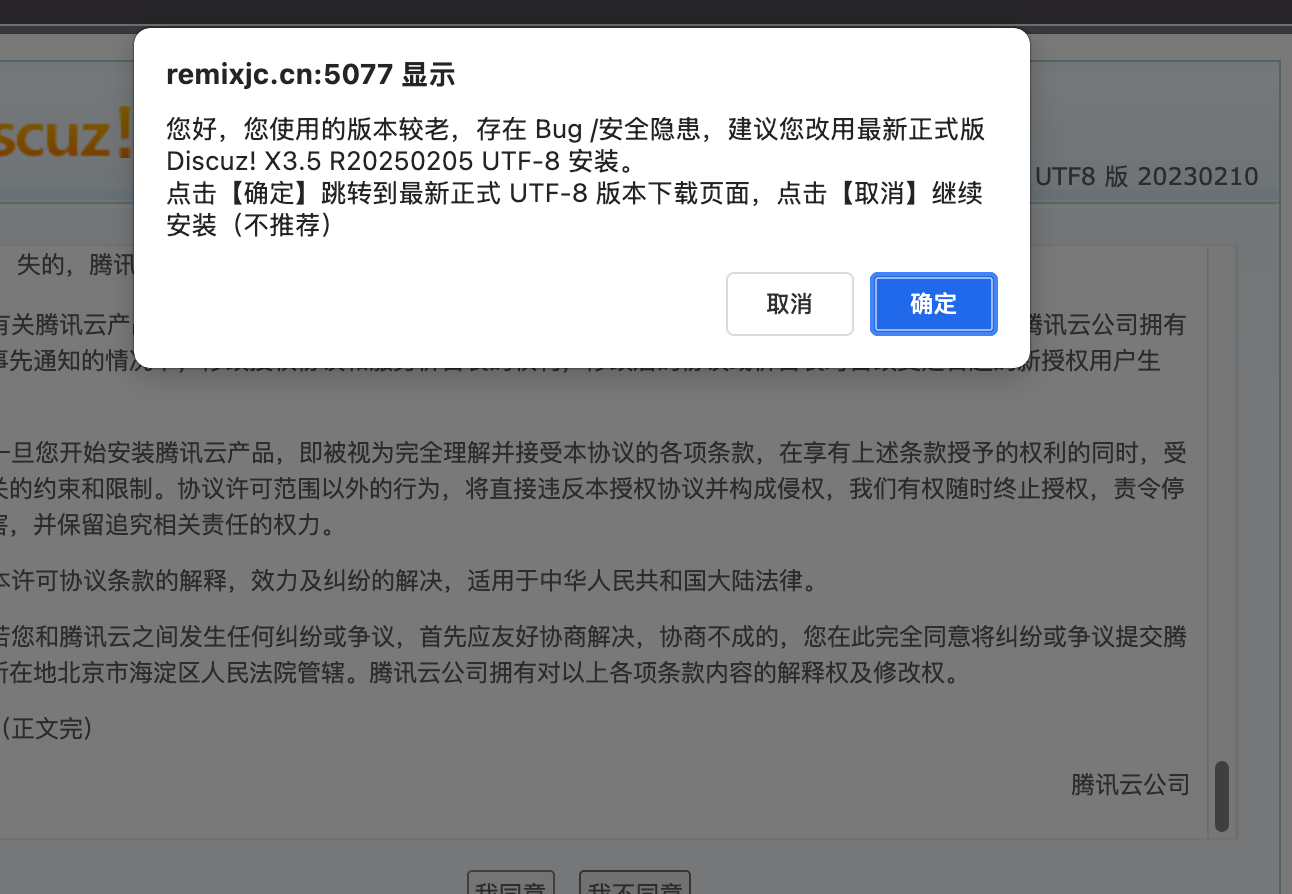Click the 我不同意 disagree button
The height and width of the screenshot is (894, 1292).
click(x=635, y=885)
